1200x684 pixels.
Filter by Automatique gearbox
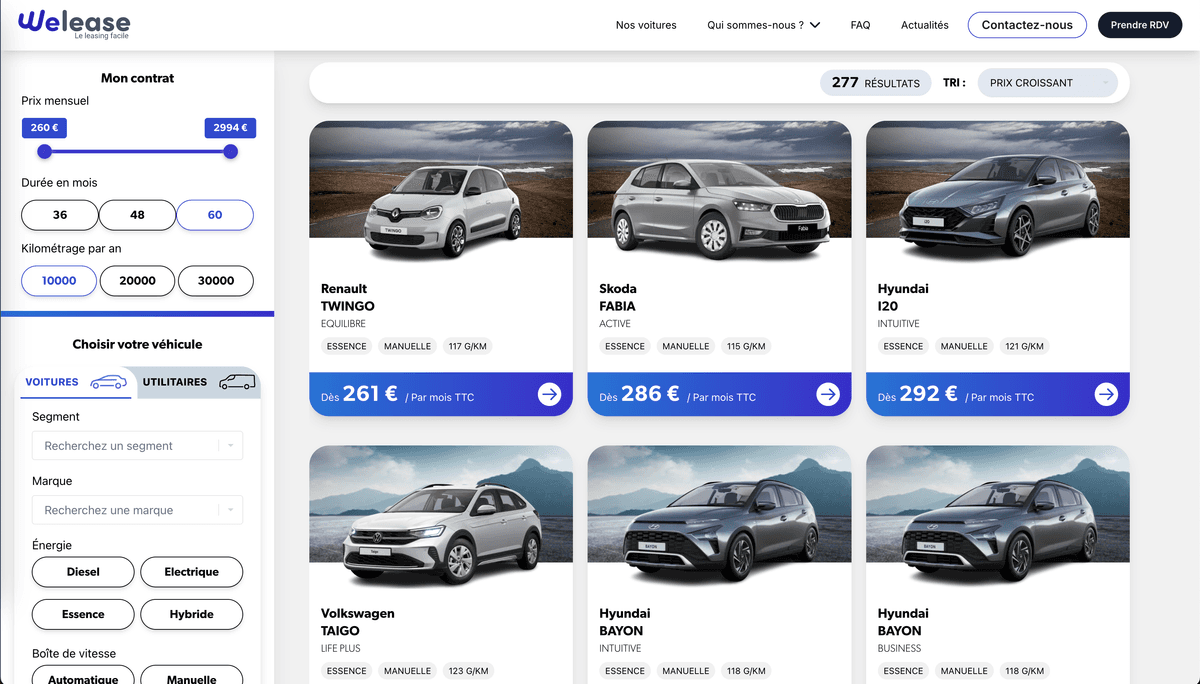[83, 677]
